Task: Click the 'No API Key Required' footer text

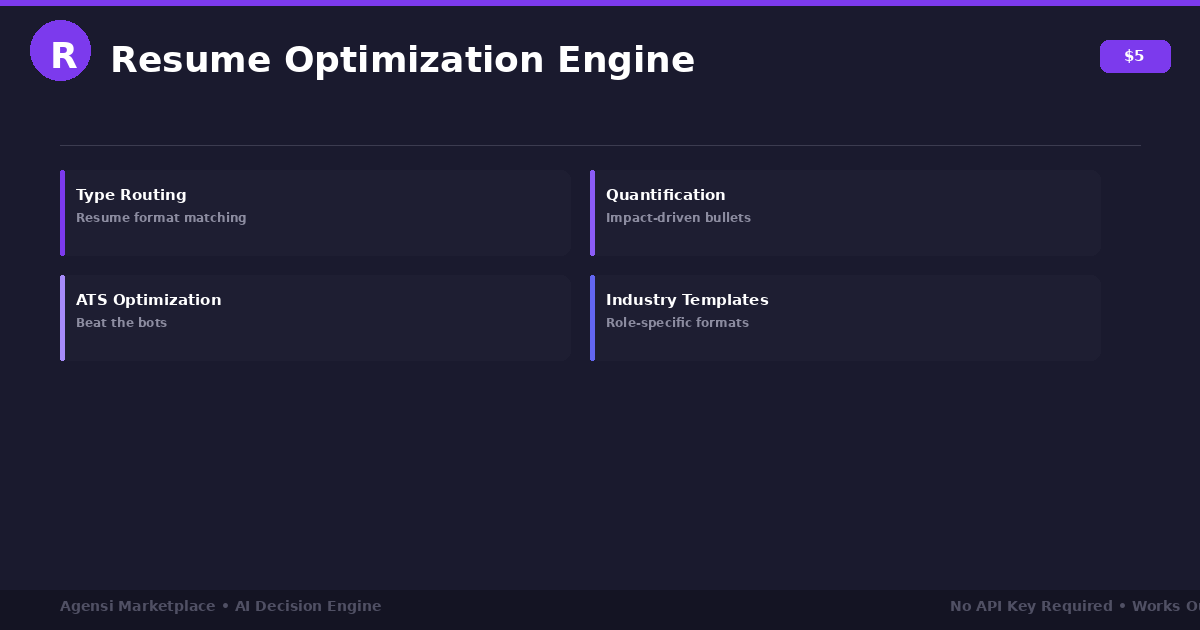Action: point(1031,606)
